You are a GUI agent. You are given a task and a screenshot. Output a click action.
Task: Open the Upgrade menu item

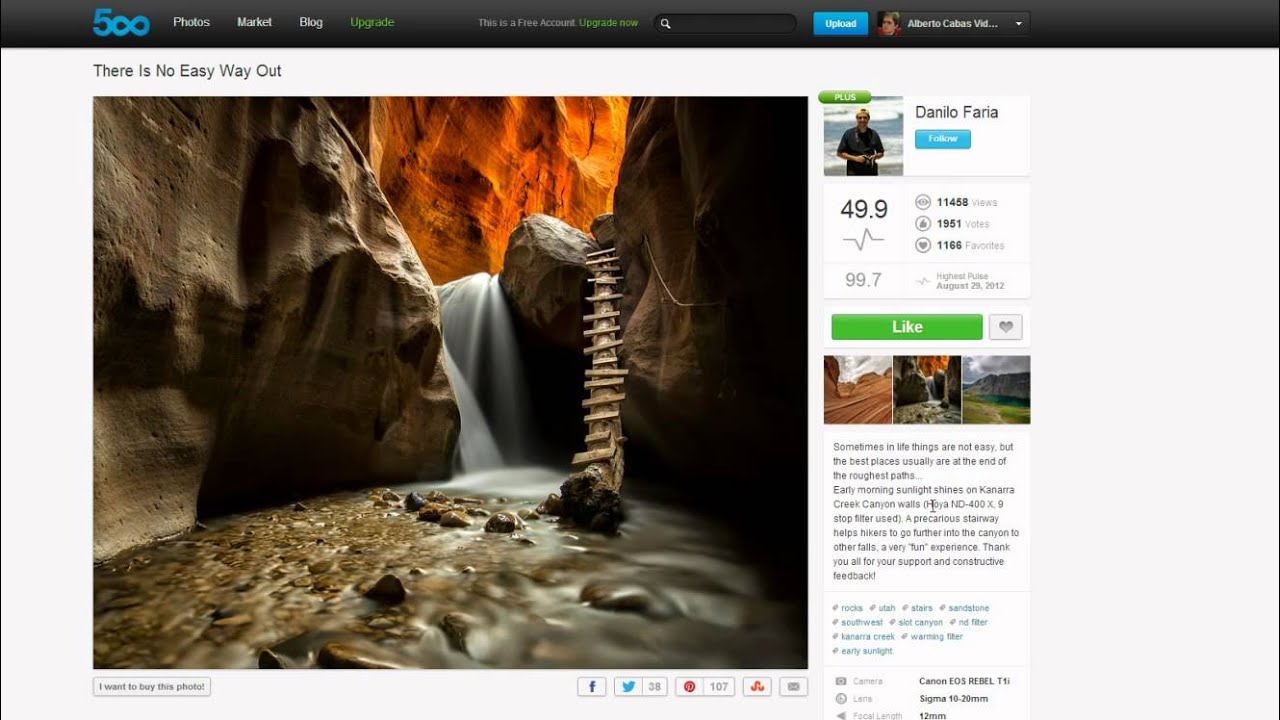point(372,22)
